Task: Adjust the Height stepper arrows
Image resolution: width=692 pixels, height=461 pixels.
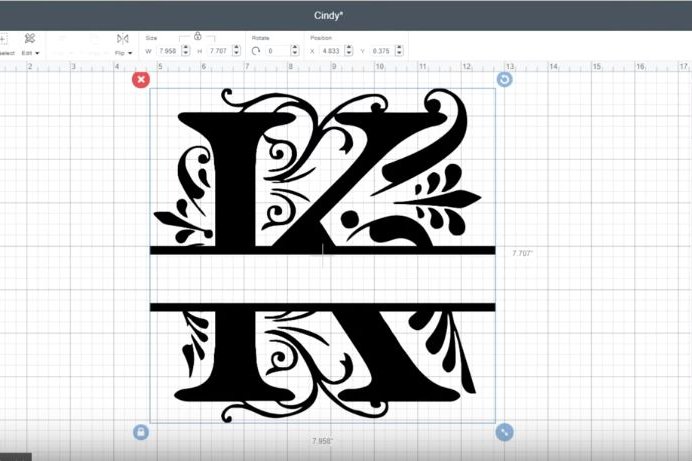Action: [x=237, y=51]
